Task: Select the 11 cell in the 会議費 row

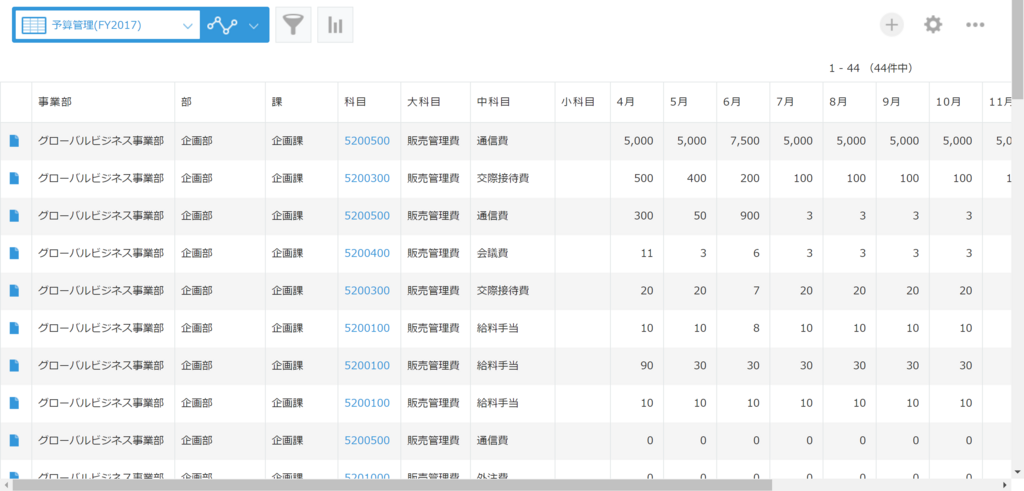Action: [x=637, y=253]
